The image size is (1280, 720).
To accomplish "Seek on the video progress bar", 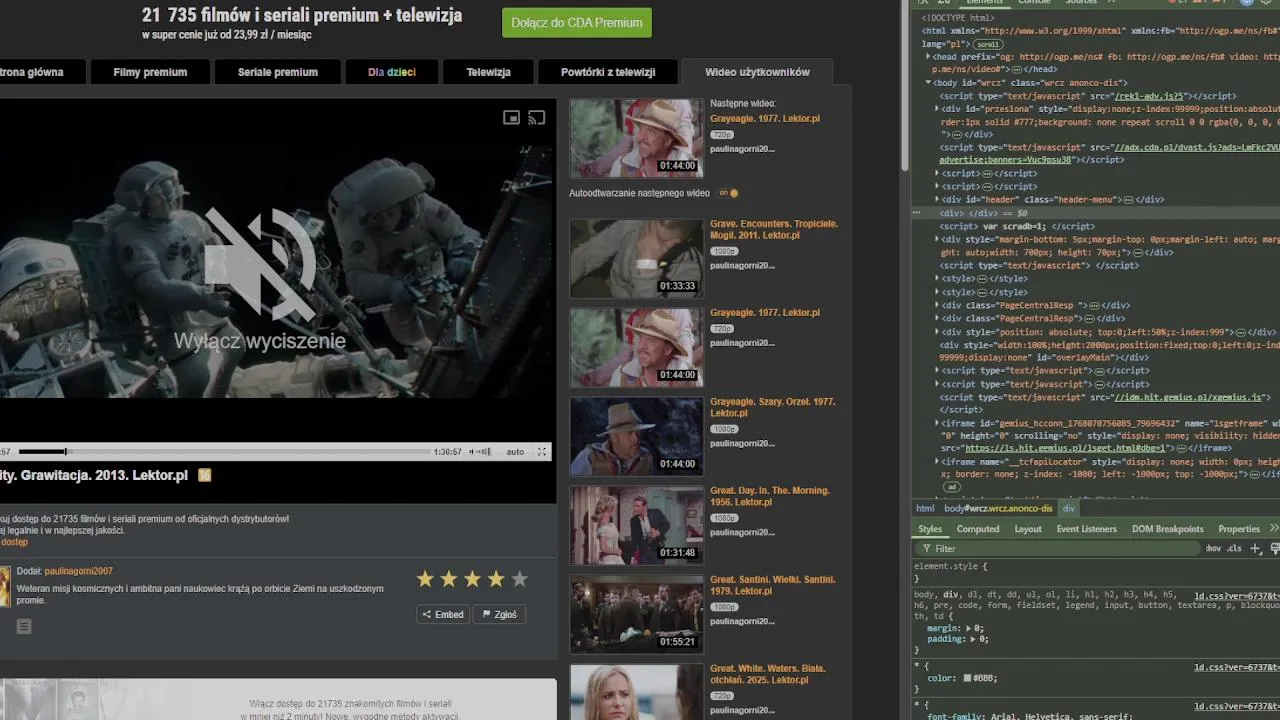I will pyautogui.click(x=224, y=452).
